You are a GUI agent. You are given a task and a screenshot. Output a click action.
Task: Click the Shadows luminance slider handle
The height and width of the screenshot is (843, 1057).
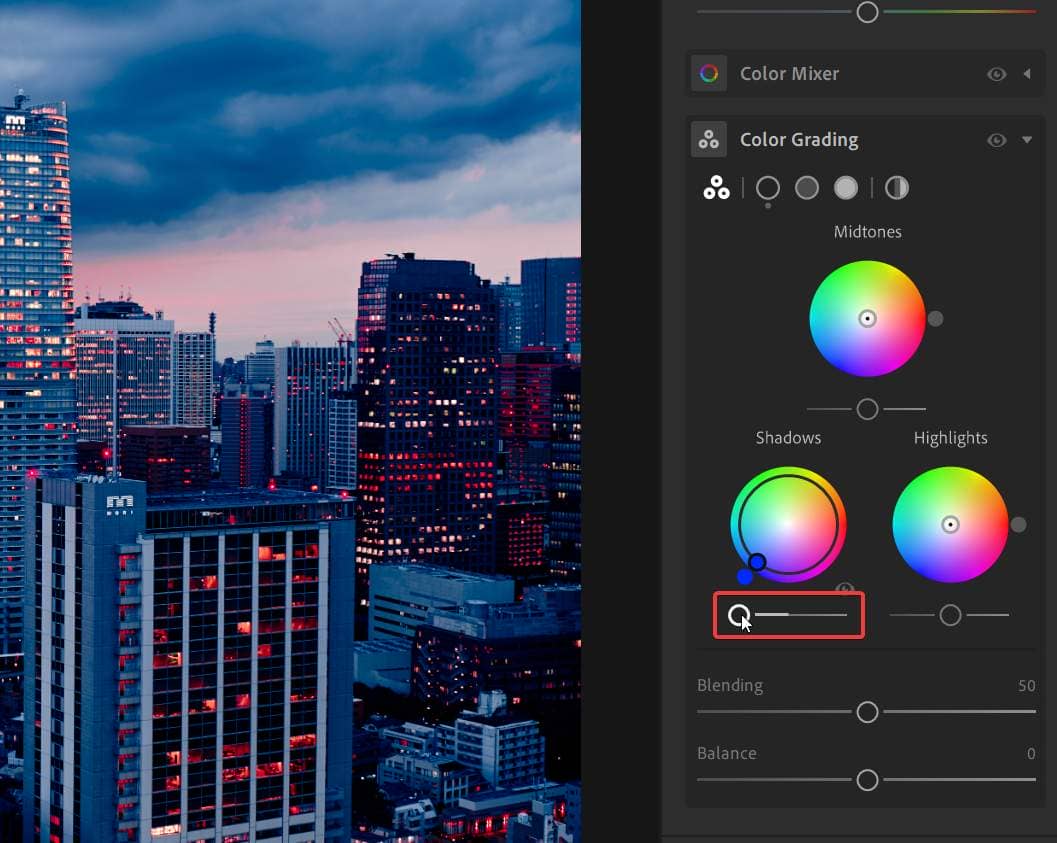click(x=739, y=615)
